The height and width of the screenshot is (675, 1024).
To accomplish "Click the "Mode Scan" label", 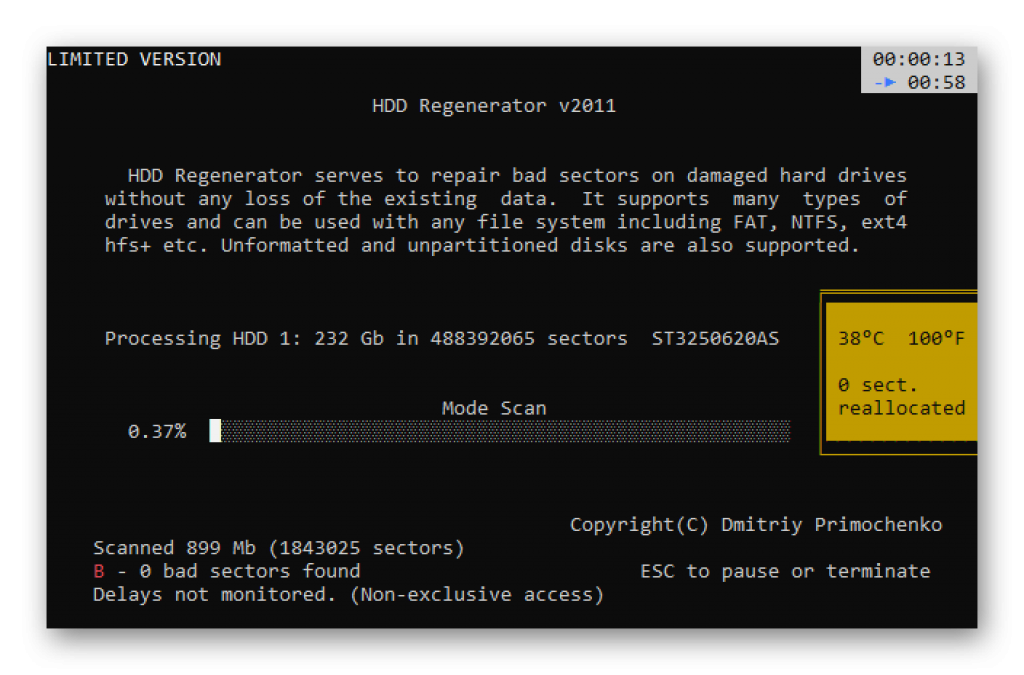I will [x=494, y=408].
